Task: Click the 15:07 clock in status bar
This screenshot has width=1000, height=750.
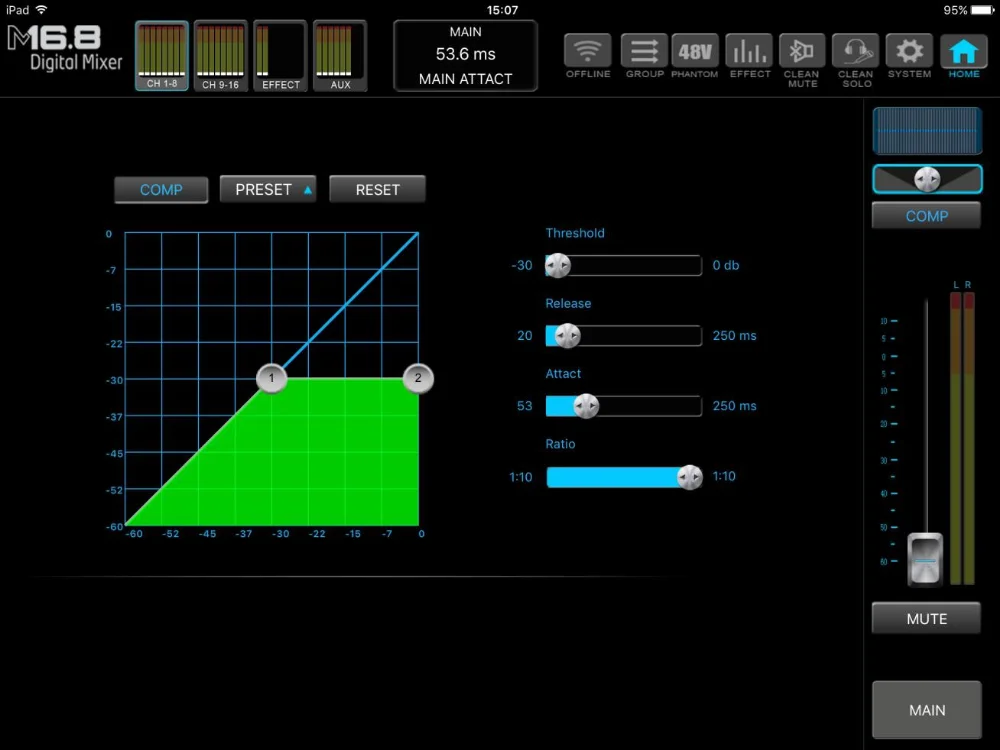Action: point(503,10)
